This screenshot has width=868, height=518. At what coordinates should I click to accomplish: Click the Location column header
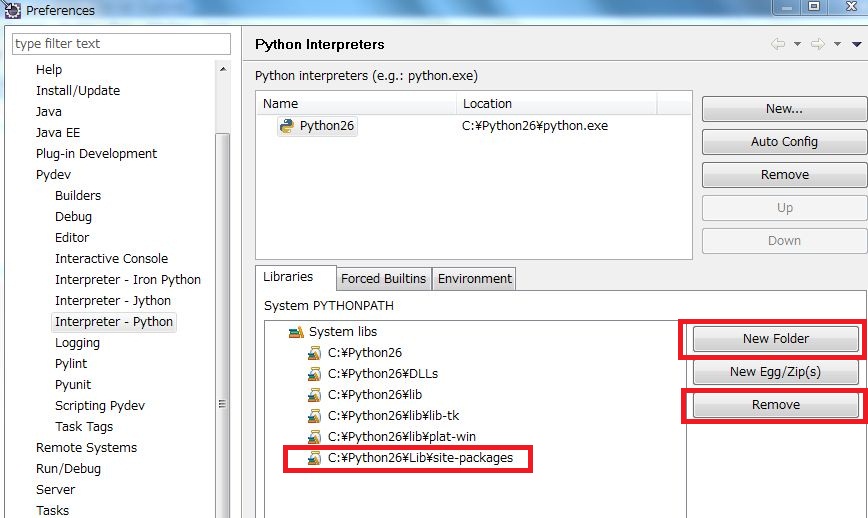tap(556, 104)
